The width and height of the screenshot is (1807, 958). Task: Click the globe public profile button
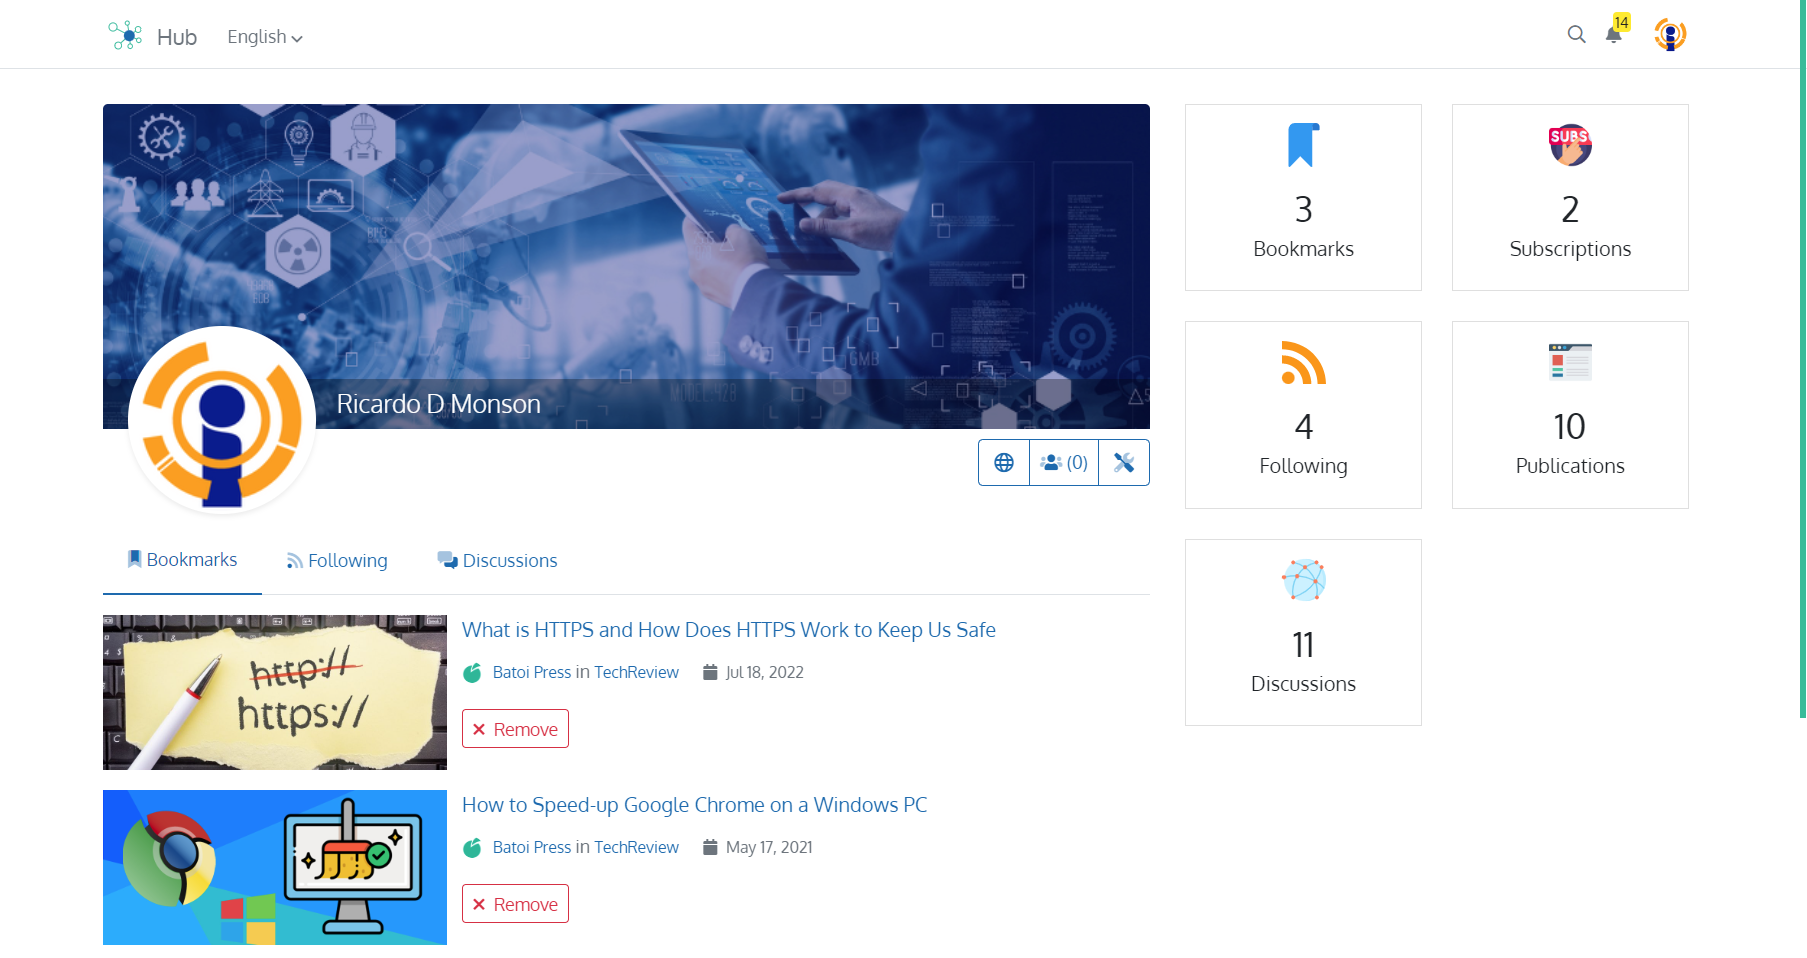[x=1004, y=463]
